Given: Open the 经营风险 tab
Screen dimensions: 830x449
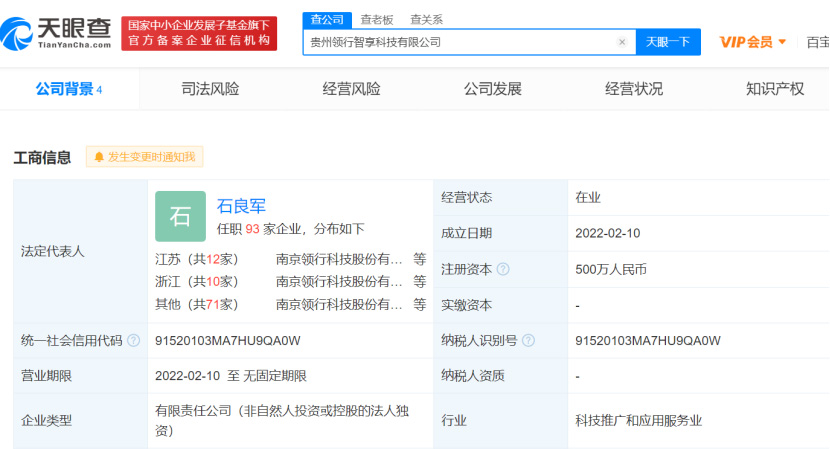Looking at the screenshot, I should click(x=351, y=89).
